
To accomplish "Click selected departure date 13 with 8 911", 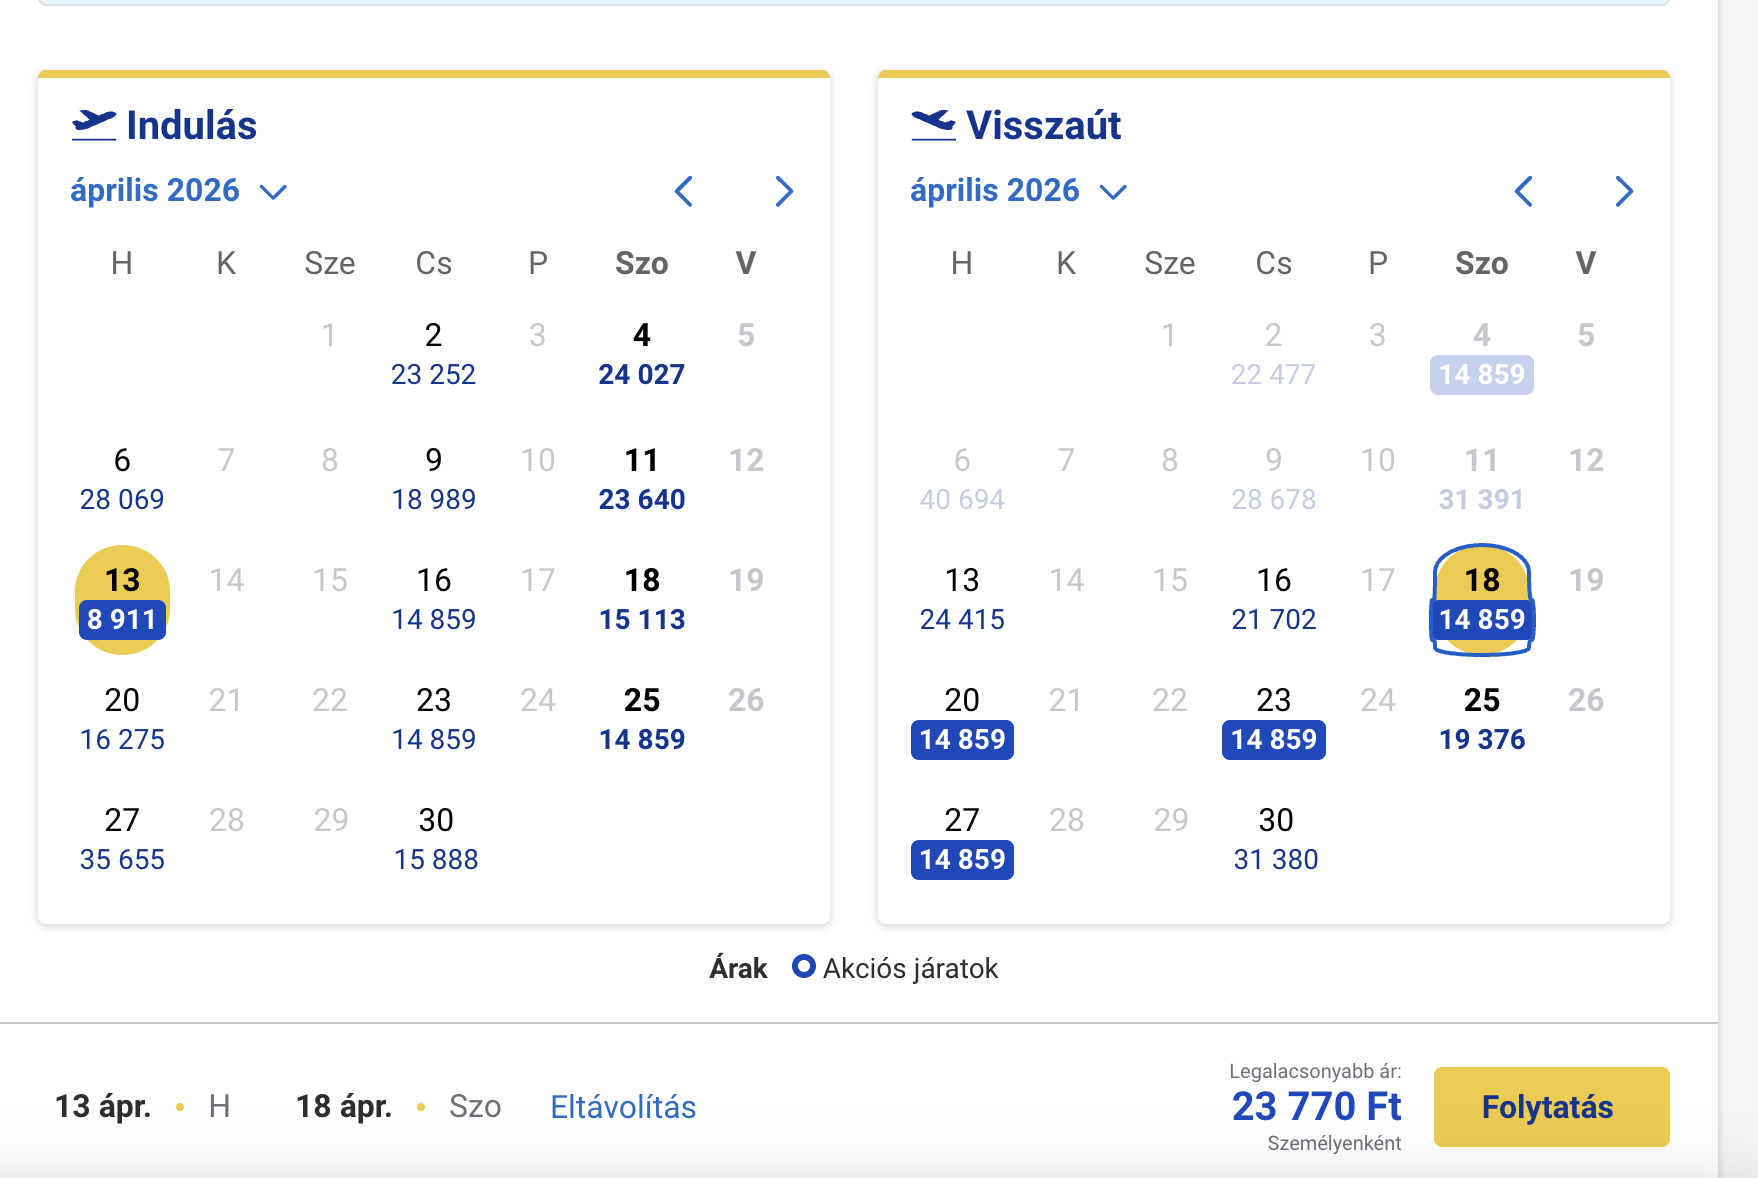I will [122, 600].
